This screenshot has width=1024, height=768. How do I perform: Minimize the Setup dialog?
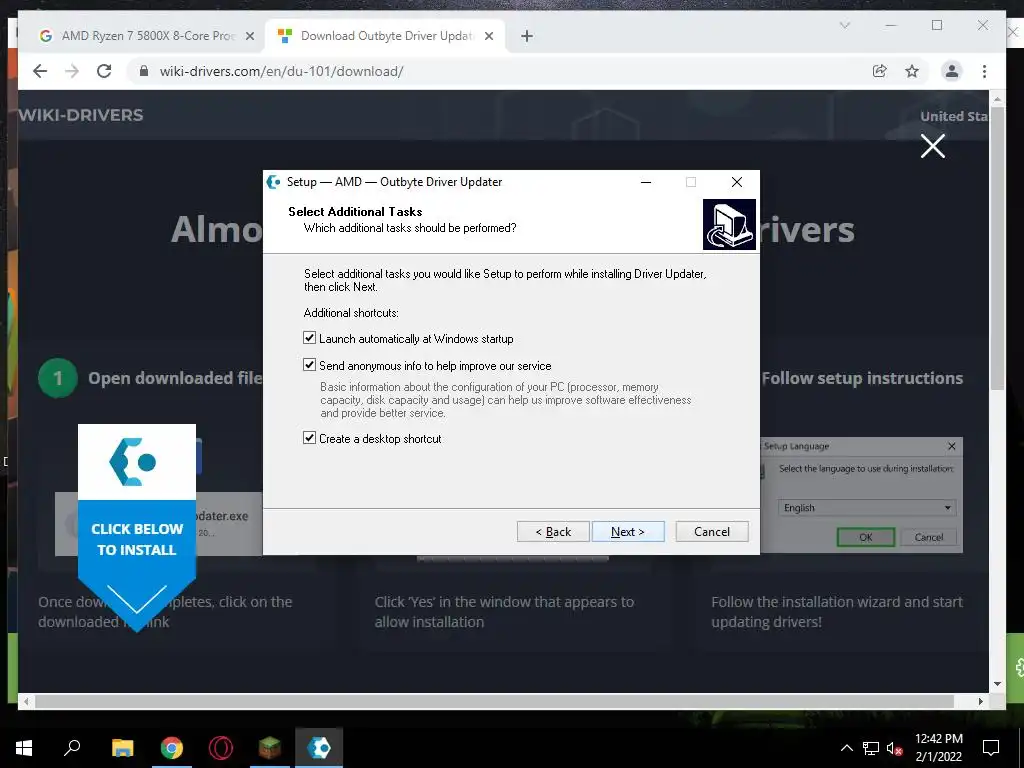(646, 182)
